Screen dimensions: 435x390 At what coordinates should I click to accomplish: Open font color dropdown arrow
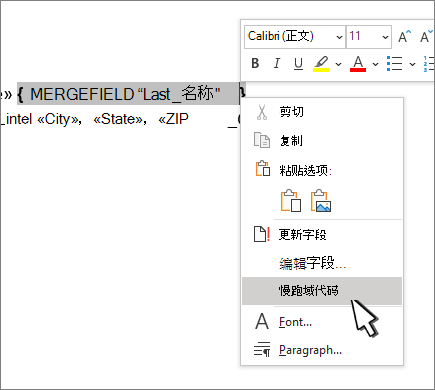pyautogui.click(x=375, y=64)
